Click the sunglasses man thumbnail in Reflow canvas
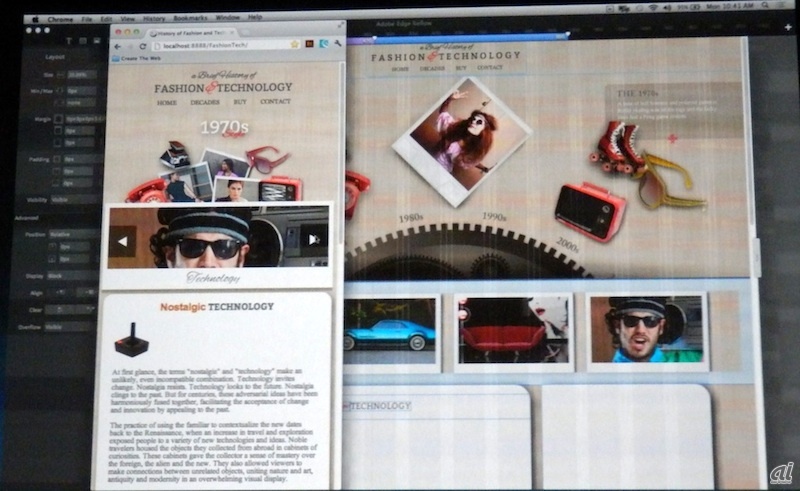 coord(647,330)
